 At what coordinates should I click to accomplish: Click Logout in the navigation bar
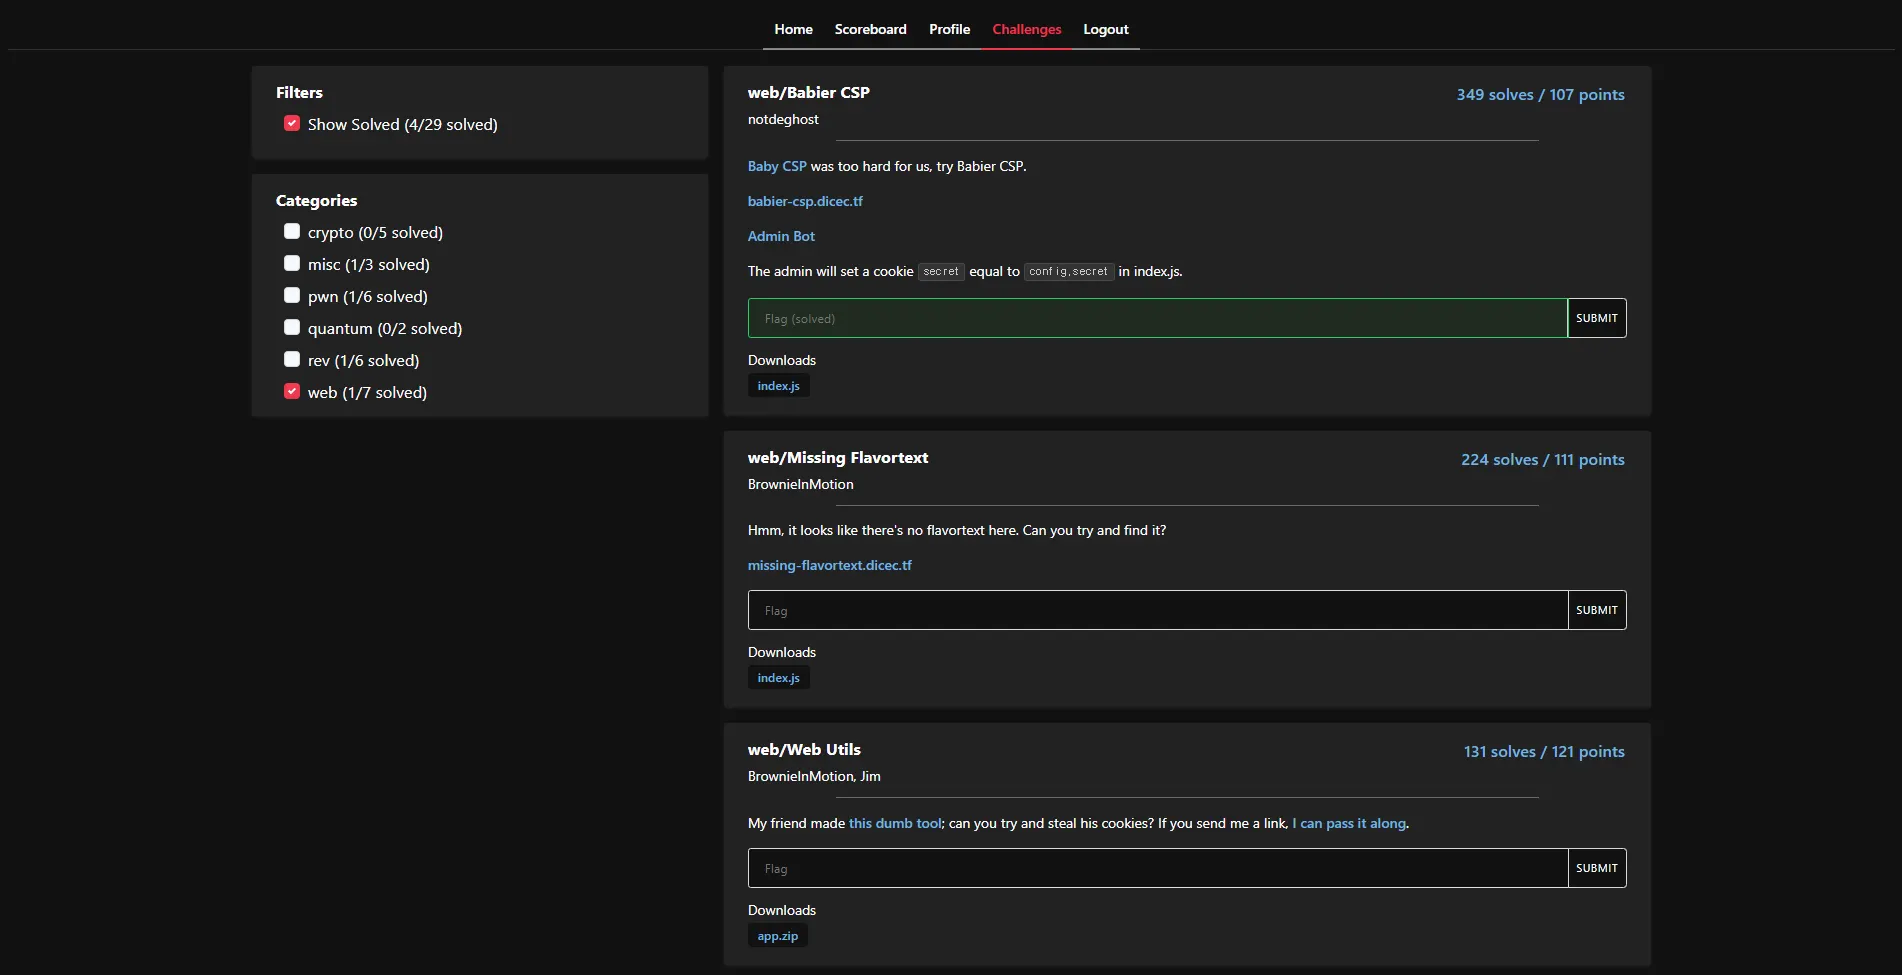pos(1105,29)
